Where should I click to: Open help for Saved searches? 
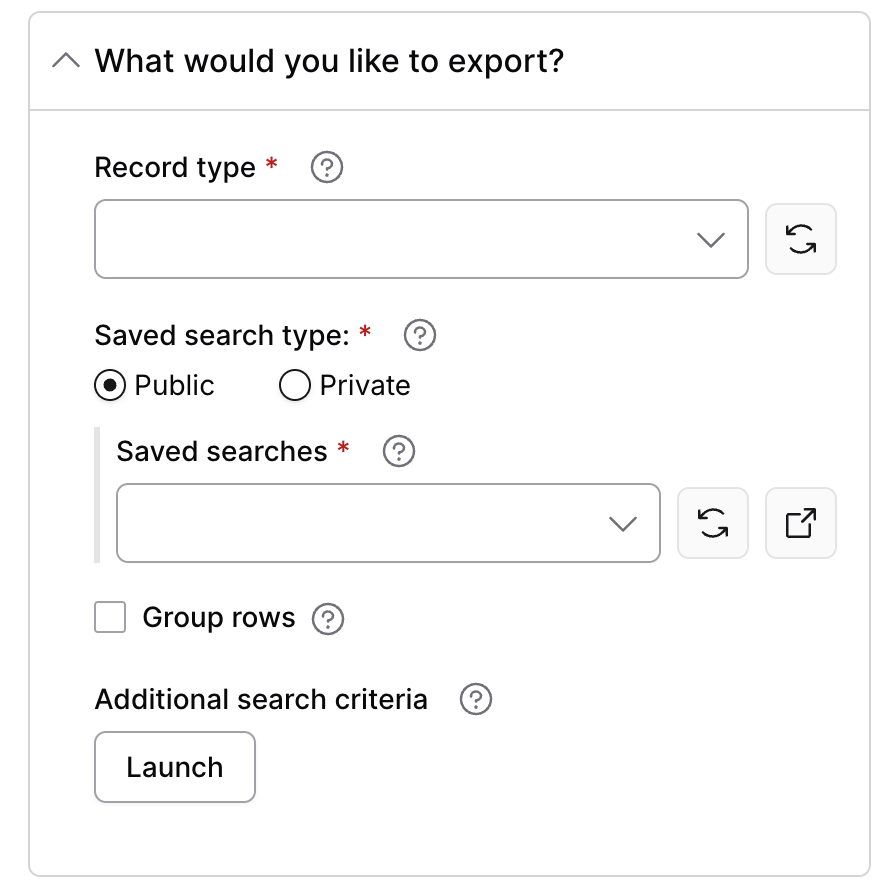399,452
